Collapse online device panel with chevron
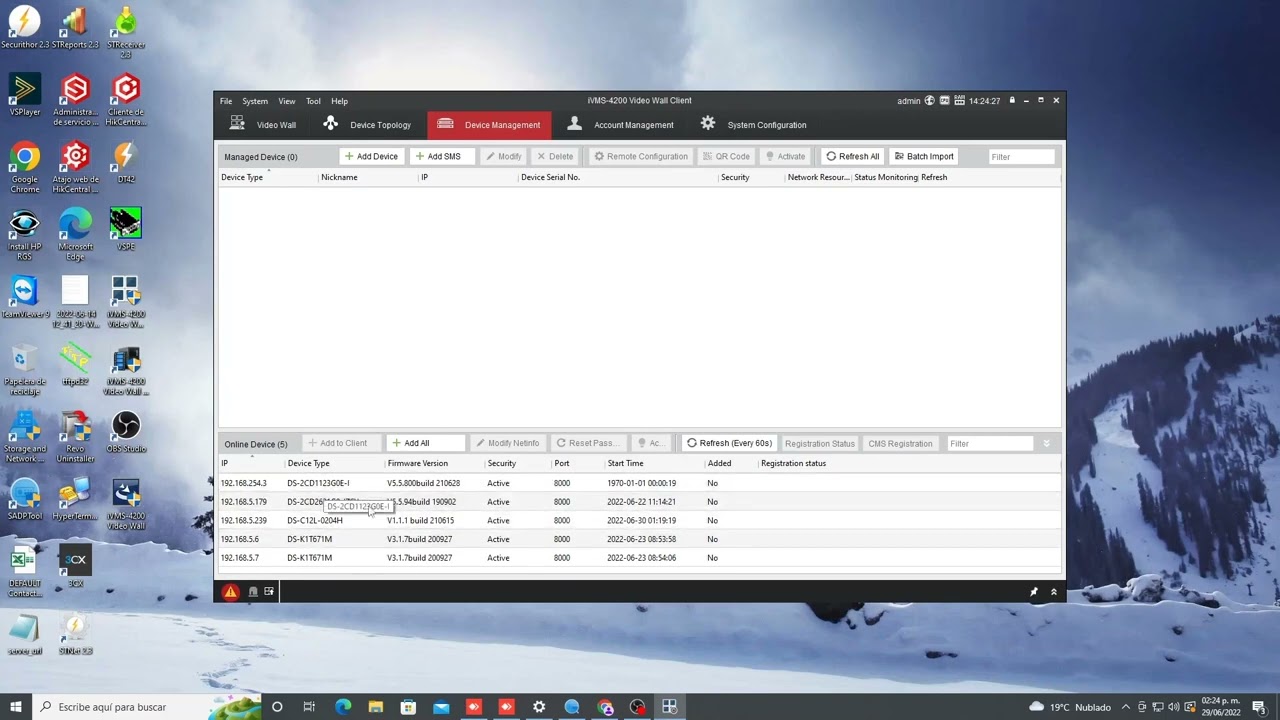This screenshot has height=720, width=1280. 1047,443
